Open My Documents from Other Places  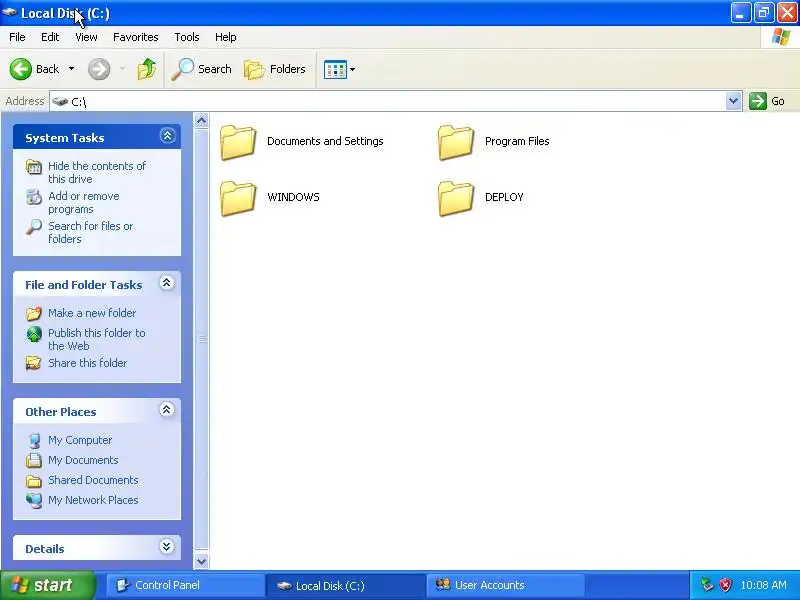pos(83,460)
